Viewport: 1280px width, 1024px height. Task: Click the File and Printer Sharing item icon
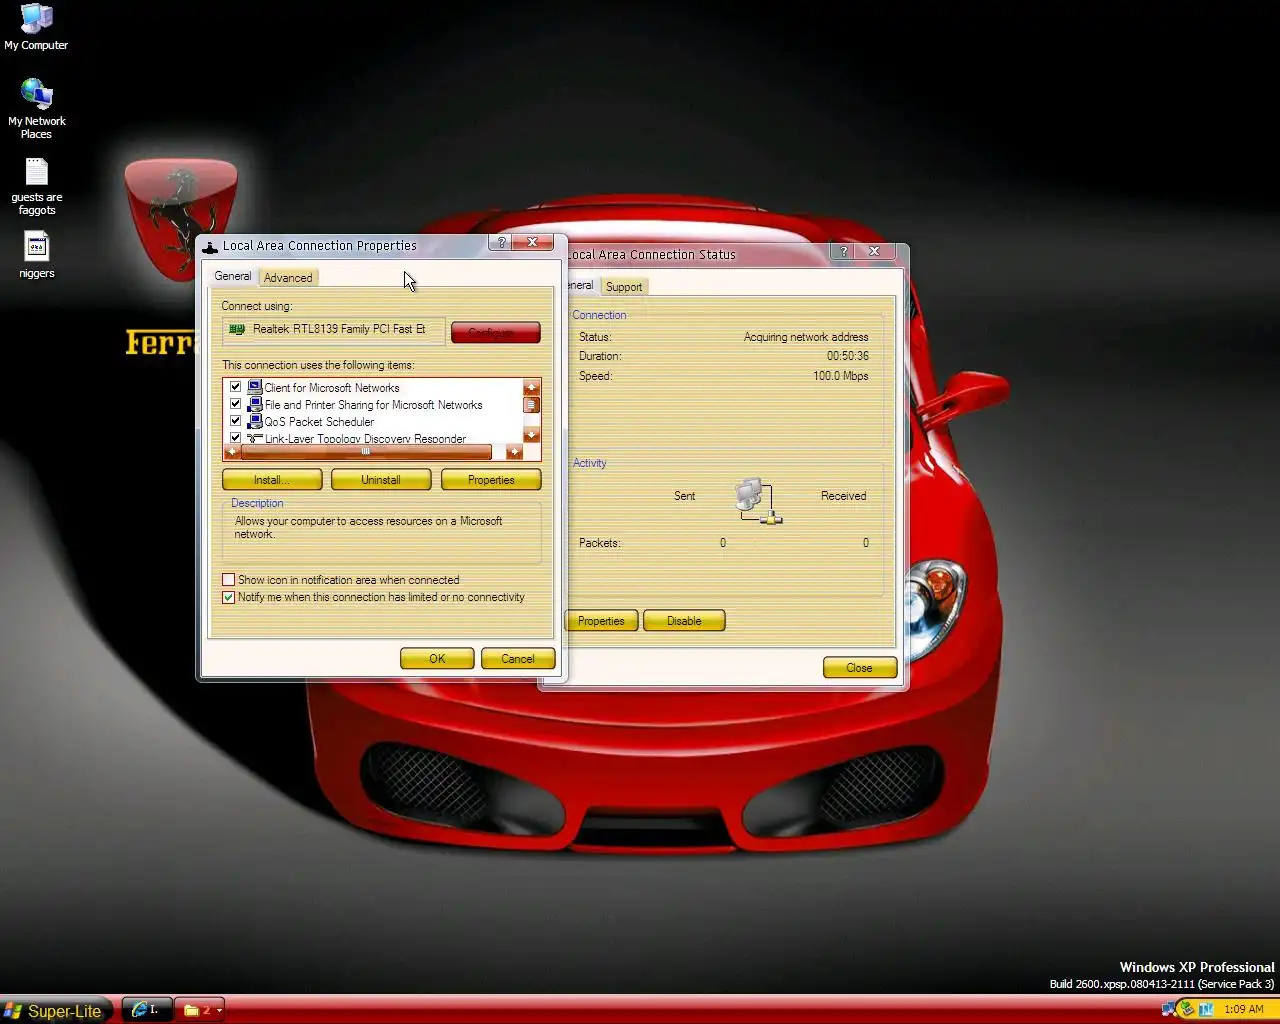[x=255, y=405]
